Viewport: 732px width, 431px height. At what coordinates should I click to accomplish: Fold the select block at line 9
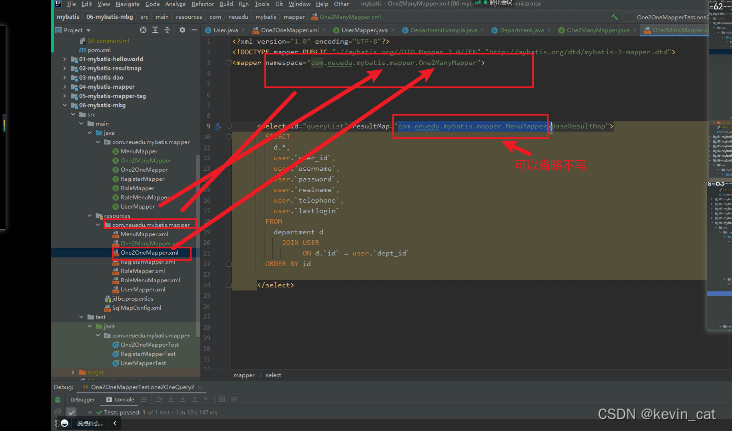(x=229, y=126)
